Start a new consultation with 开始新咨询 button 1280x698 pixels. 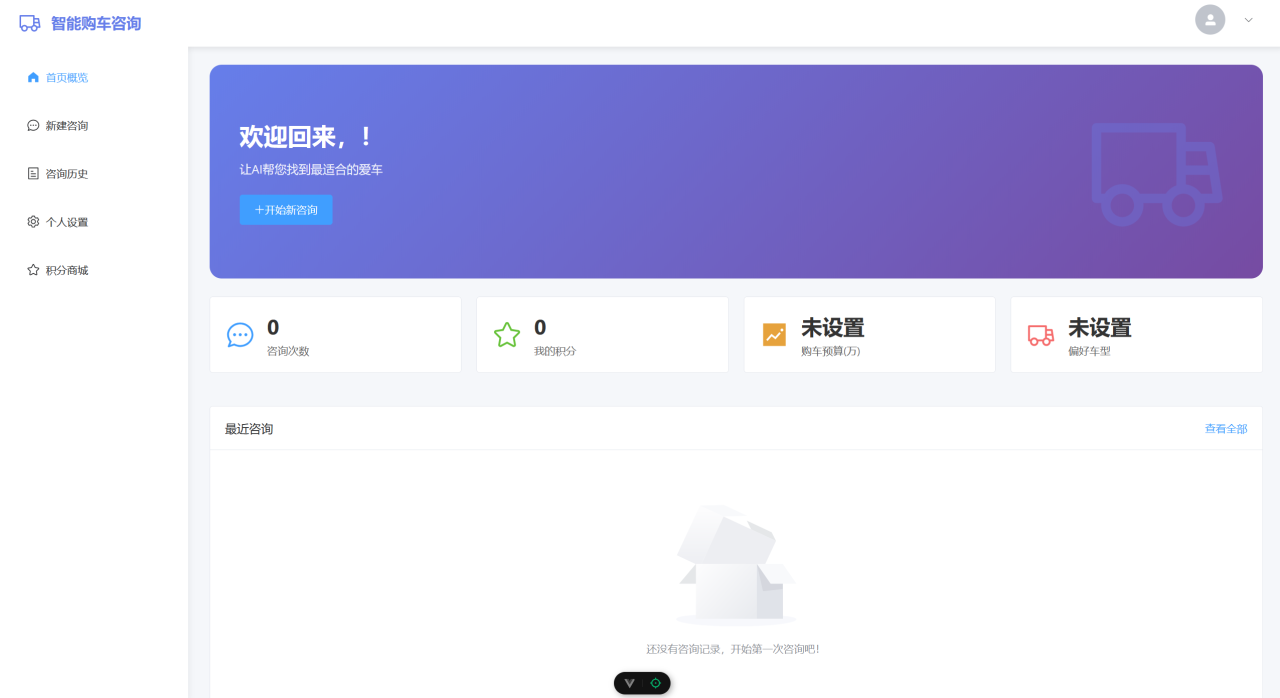point(286,210)
